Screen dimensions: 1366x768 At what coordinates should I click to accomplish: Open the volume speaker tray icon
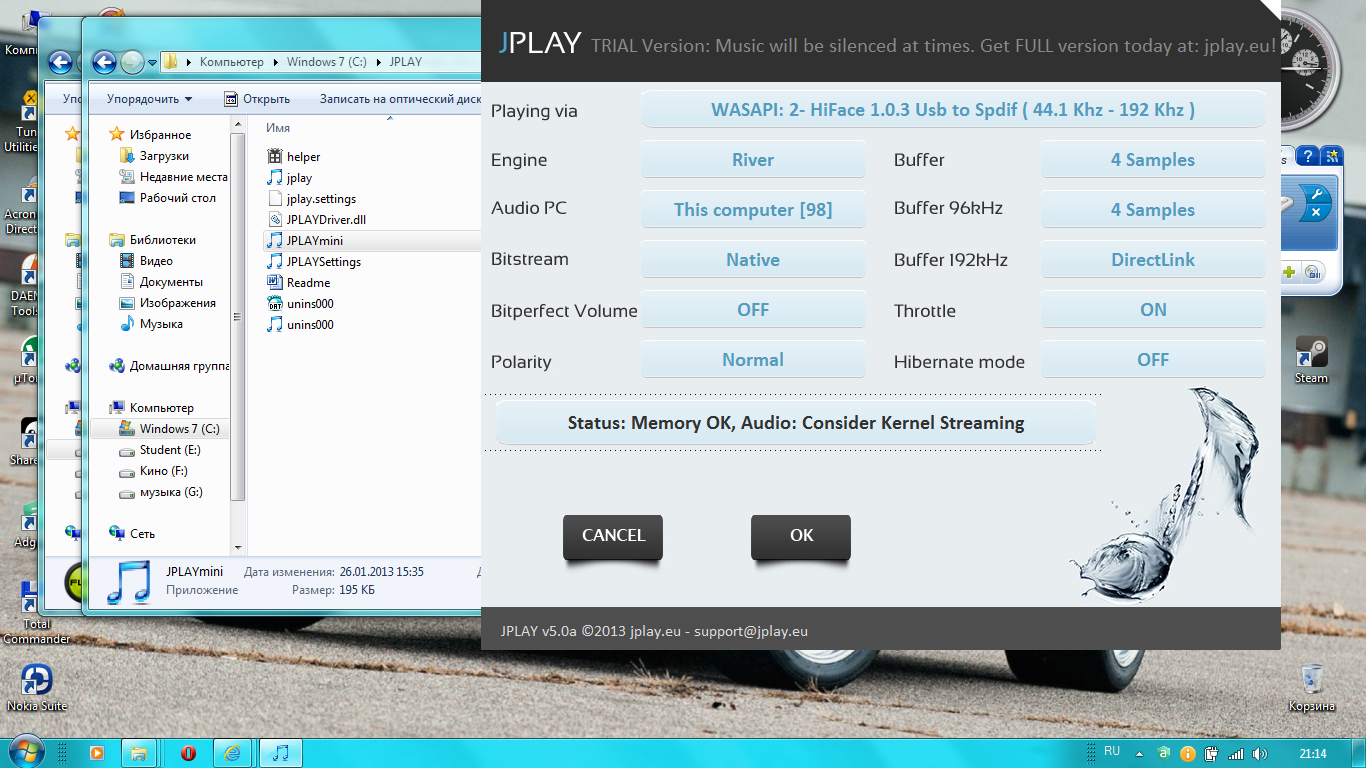[1260, 754]
